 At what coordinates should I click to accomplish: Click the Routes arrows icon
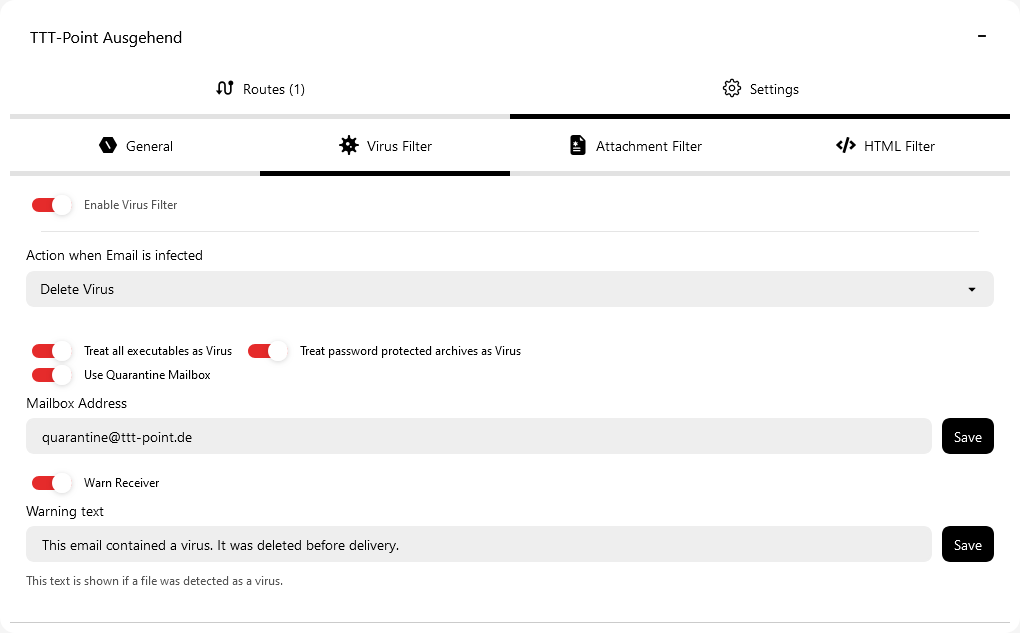click(x=225, y=88)
